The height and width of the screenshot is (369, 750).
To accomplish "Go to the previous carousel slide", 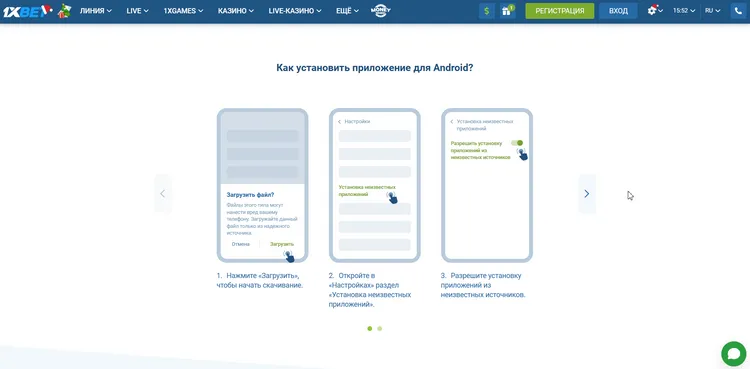I will (163, 193).
